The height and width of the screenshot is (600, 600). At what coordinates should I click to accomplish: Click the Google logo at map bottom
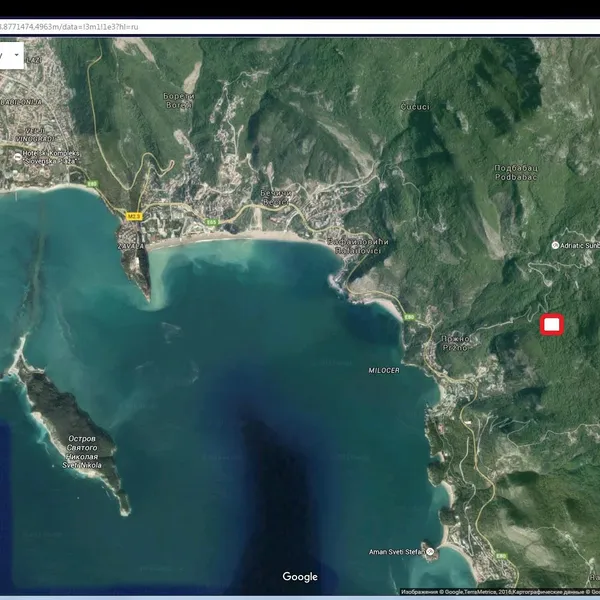pos(300,577)
